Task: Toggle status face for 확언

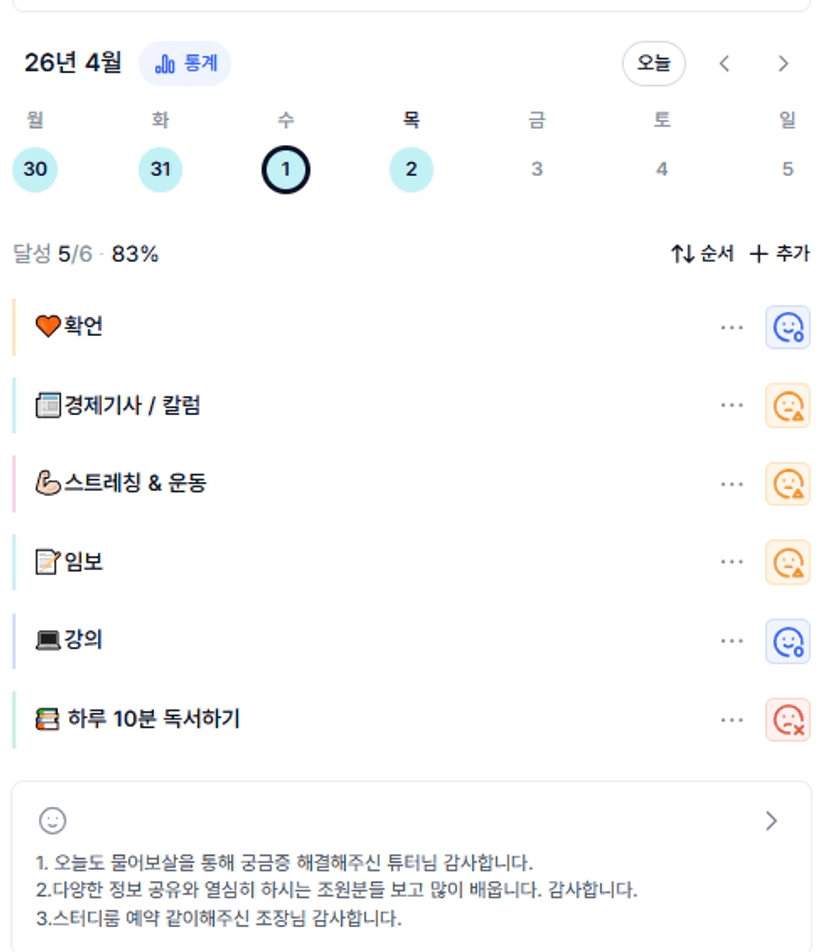Action: tap(788, 327)
